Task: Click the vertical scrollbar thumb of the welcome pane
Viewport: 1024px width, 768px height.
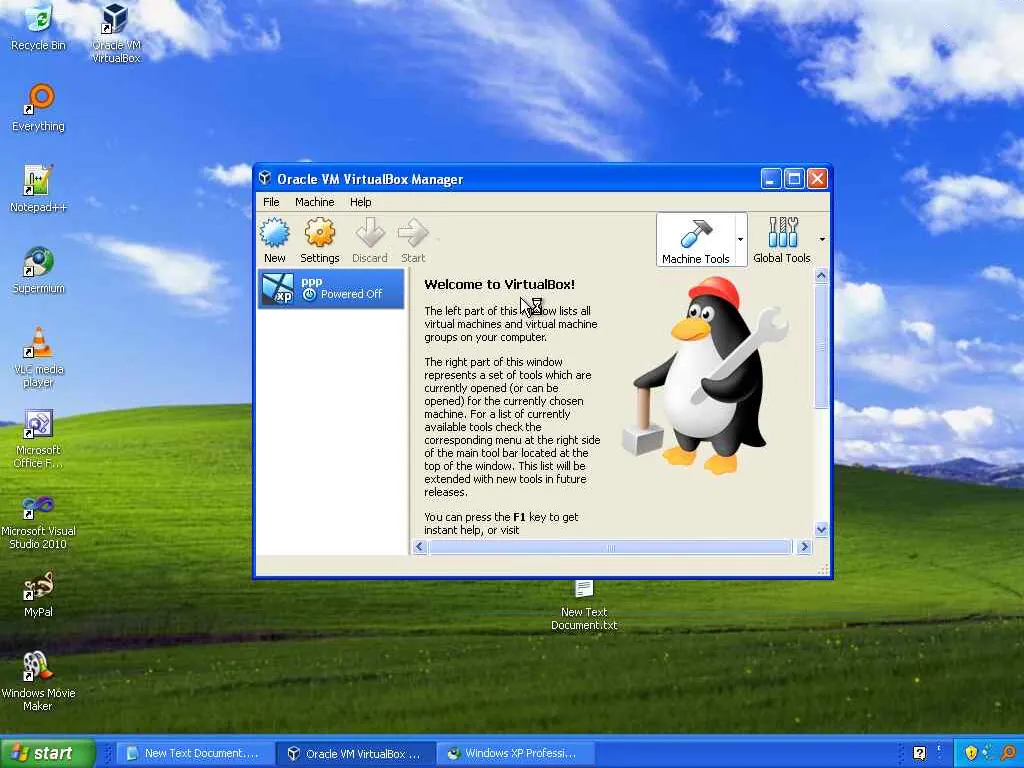Action: point(822,346)
